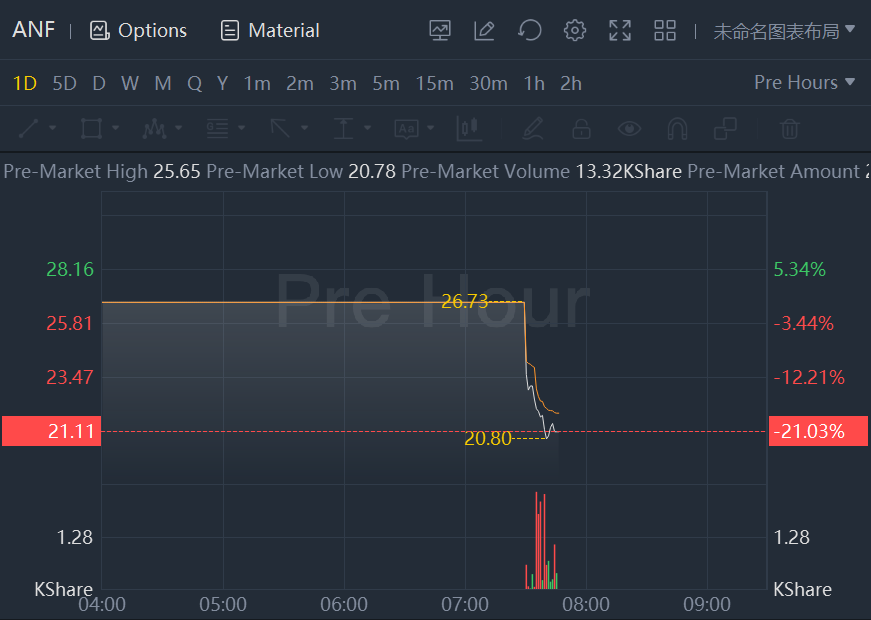Toggle drawings visibility eye icon
Viewport: 871px width, 620px height.
pyautogui.click(x=629, y=128)
